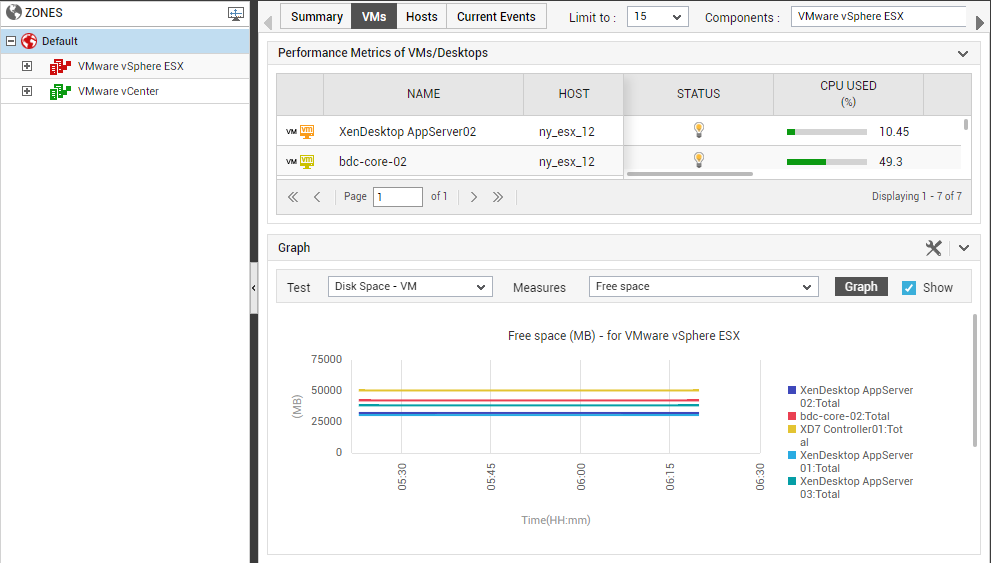Click CPU used bar for XenDesktop AppServer02
991x563 pixels.
(x=827, y=132)
